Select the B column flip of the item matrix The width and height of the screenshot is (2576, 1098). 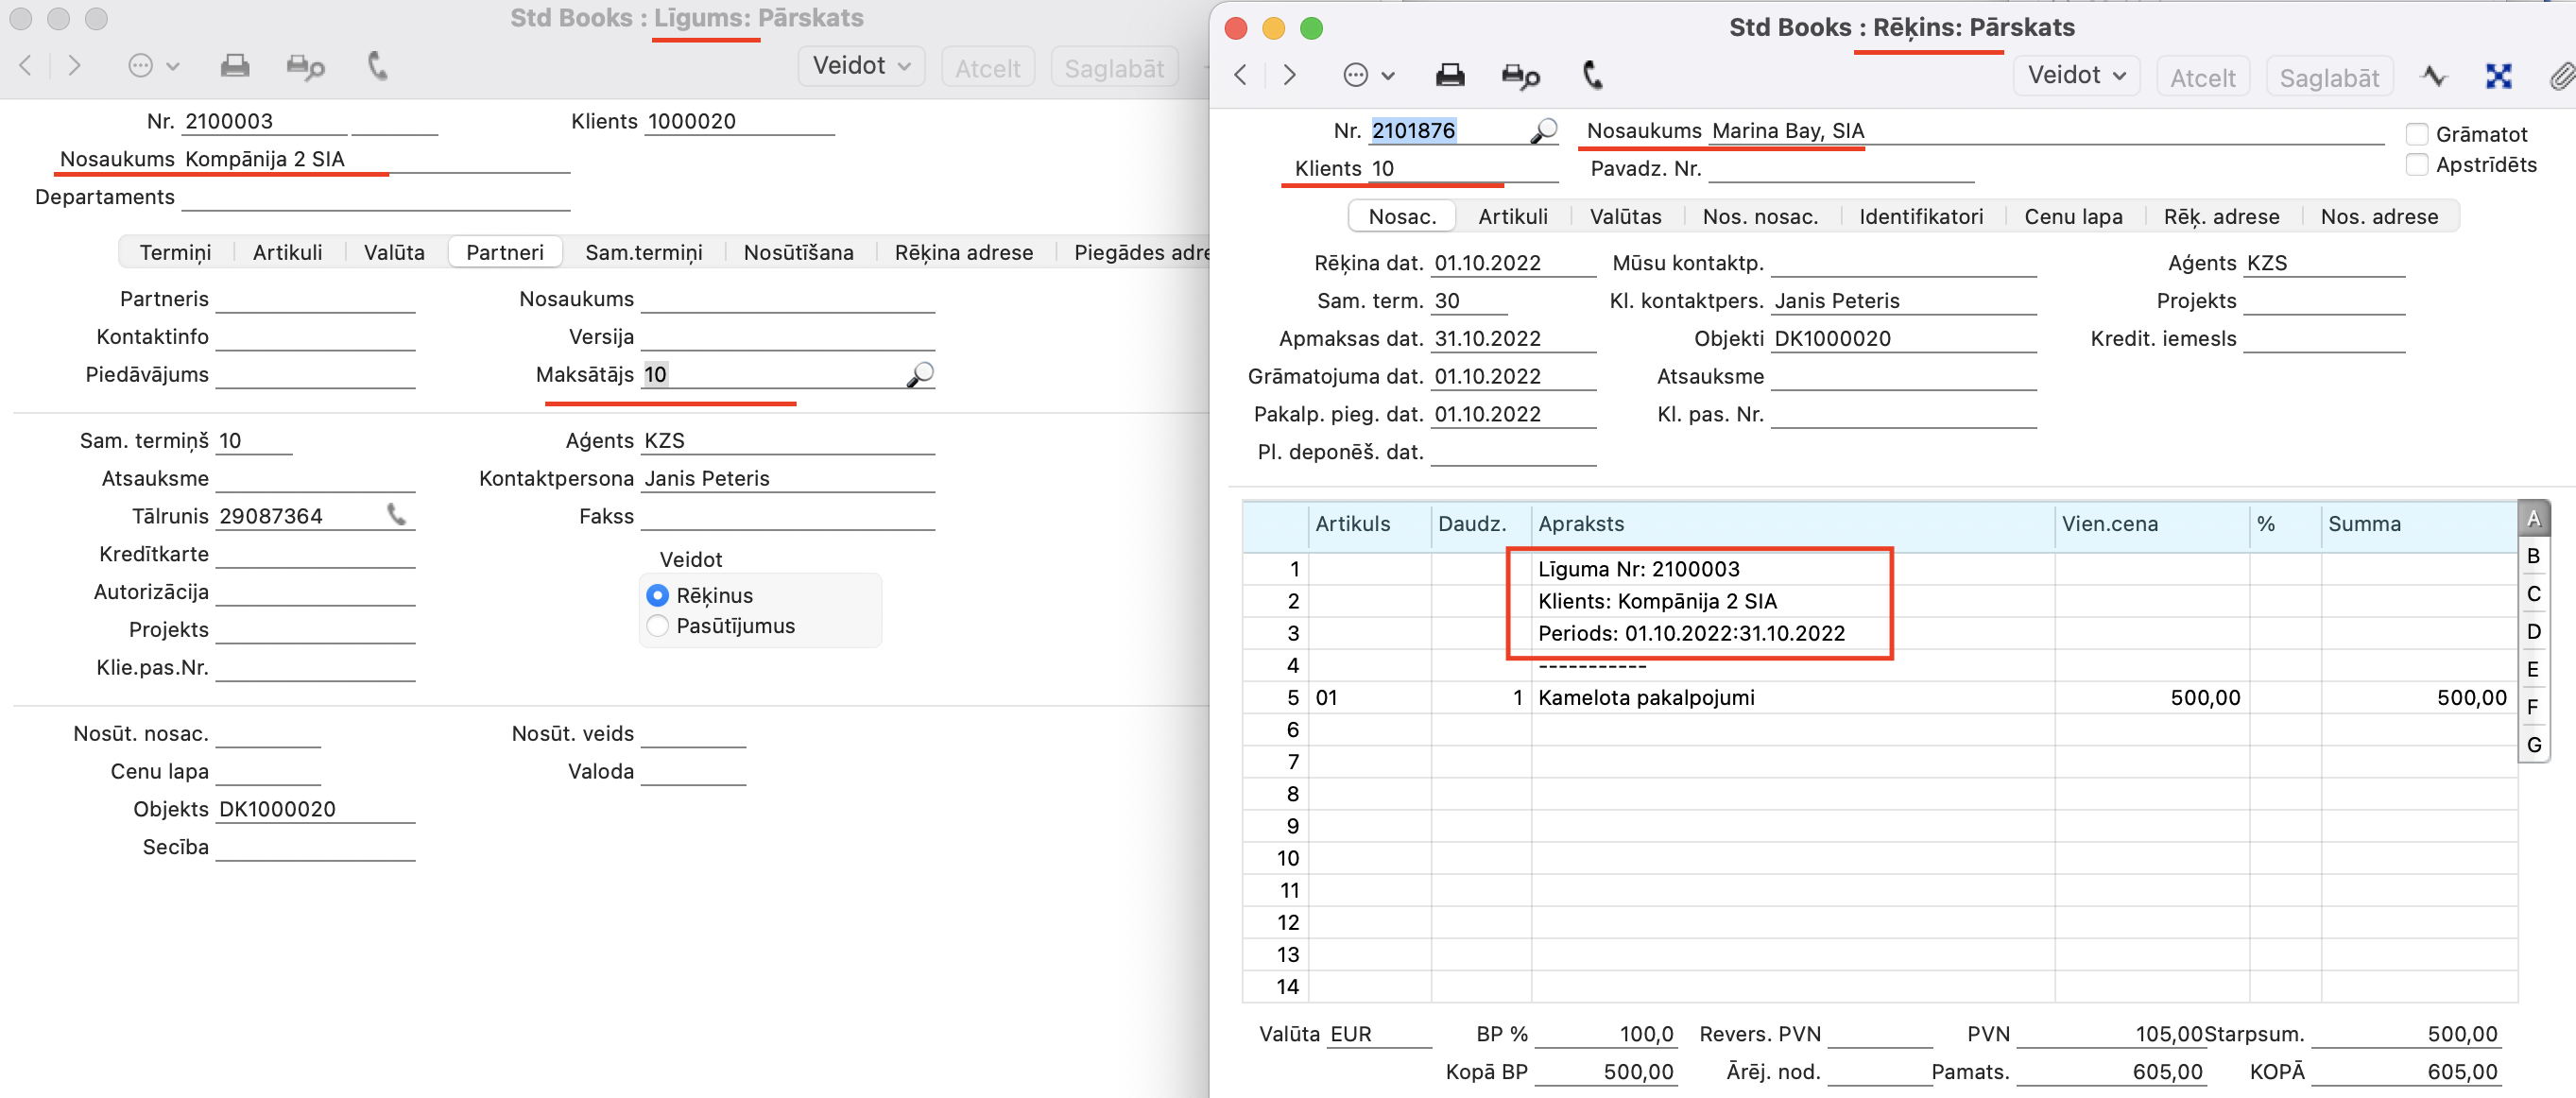tap(2533, 556)
